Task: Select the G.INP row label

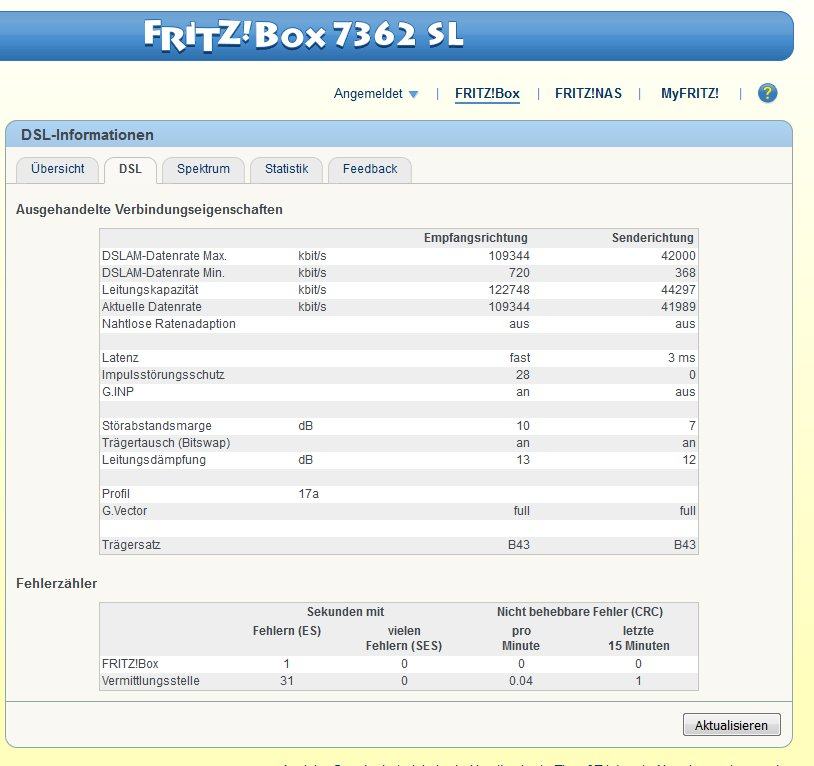Action: coord(118,392)
